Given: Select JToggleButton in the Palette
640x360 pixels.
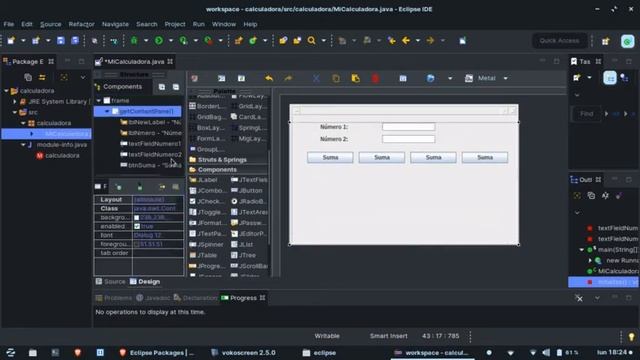Looking at the screenshot, I should coord(207,212).
